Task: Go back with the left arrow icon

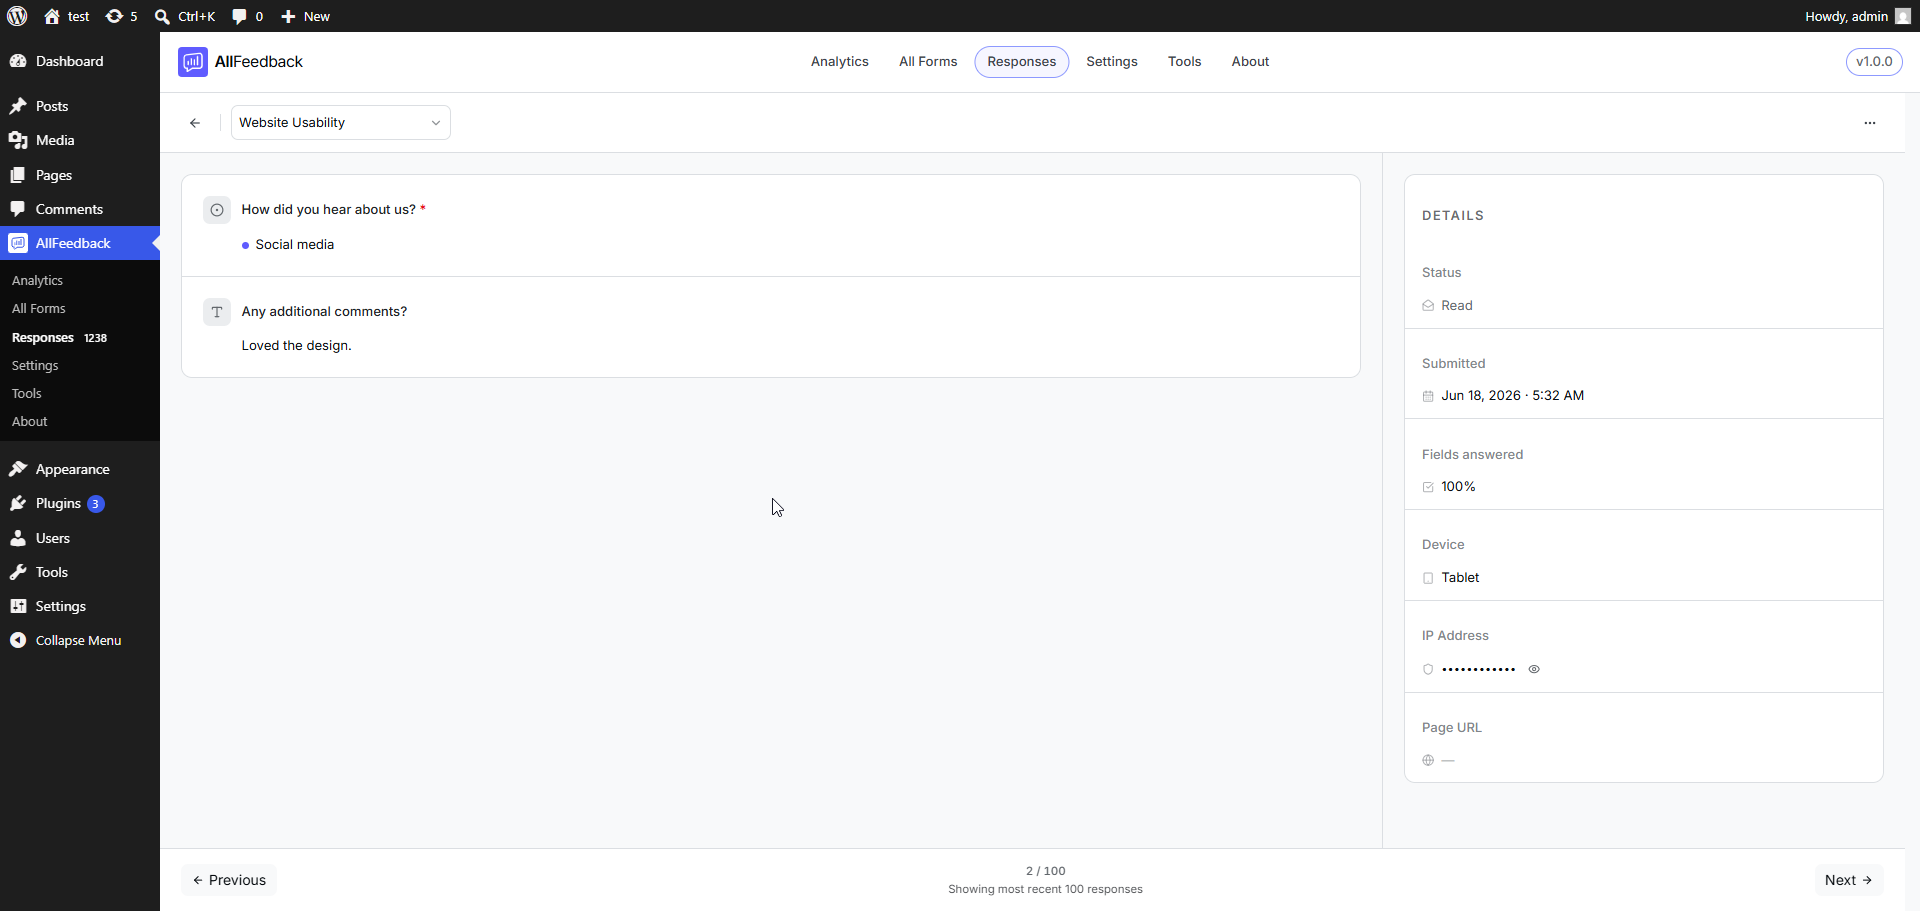Action: point(195,123)
